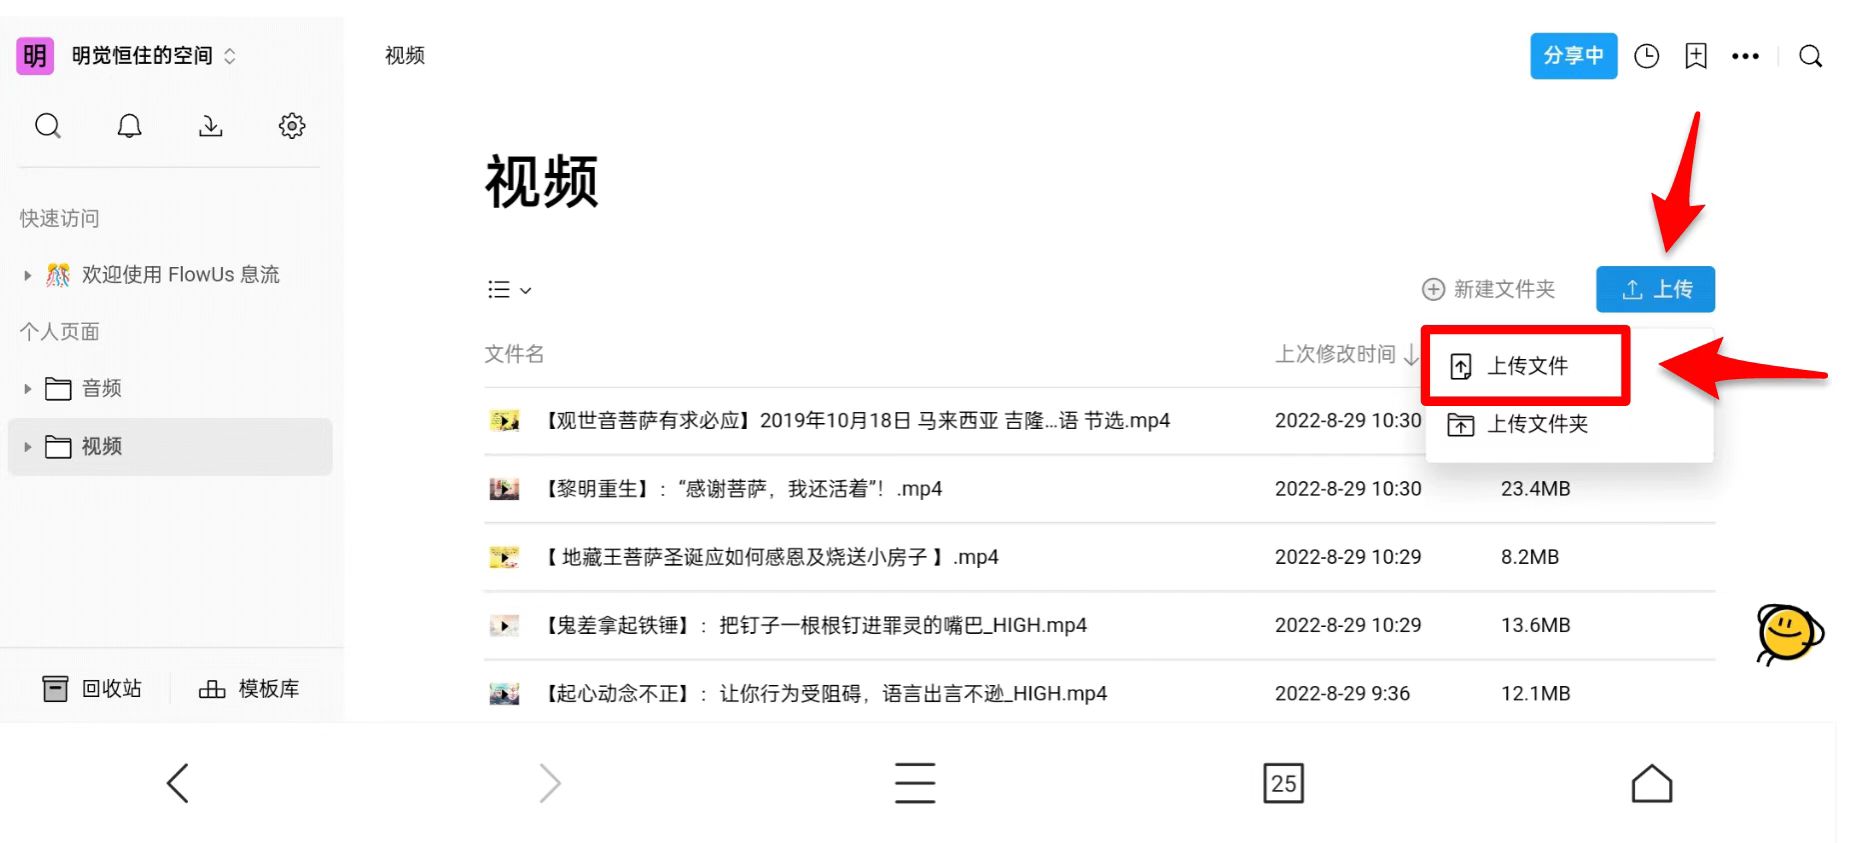Click the 视频 page title
1854x843 pixels.
tap(542, 182)
